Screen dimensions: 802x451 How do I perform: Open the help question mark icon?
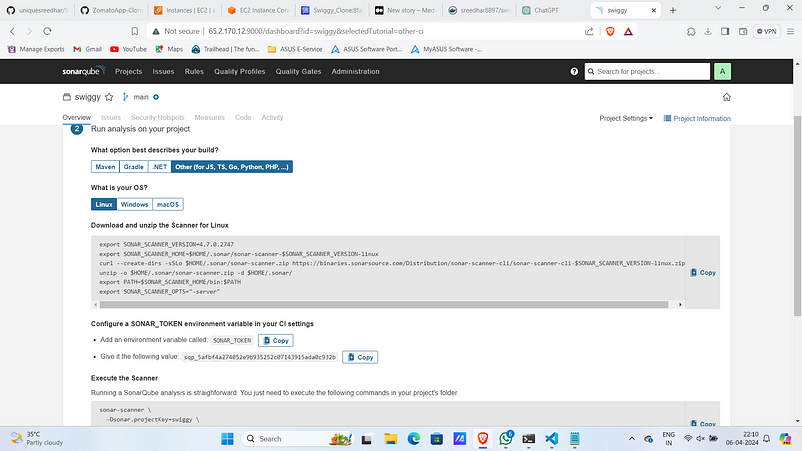click(x=574, y=72)
